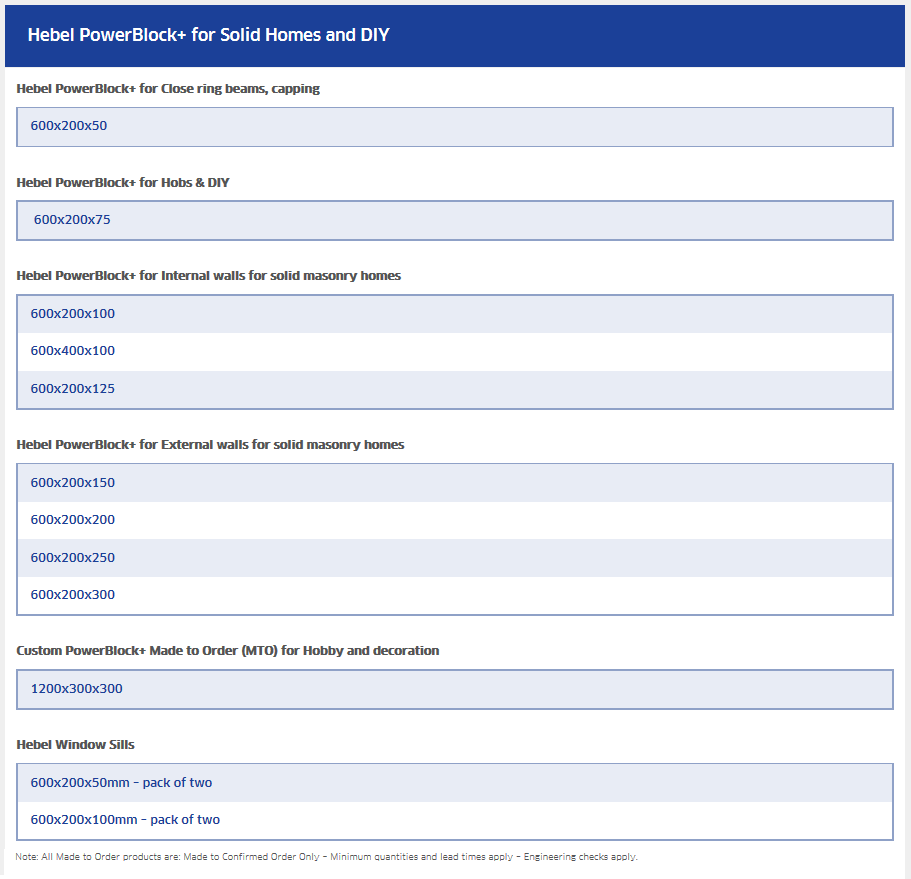Open 600x200x100mm window sill pack of two
911x879 pixels.
tap(454, 820)
